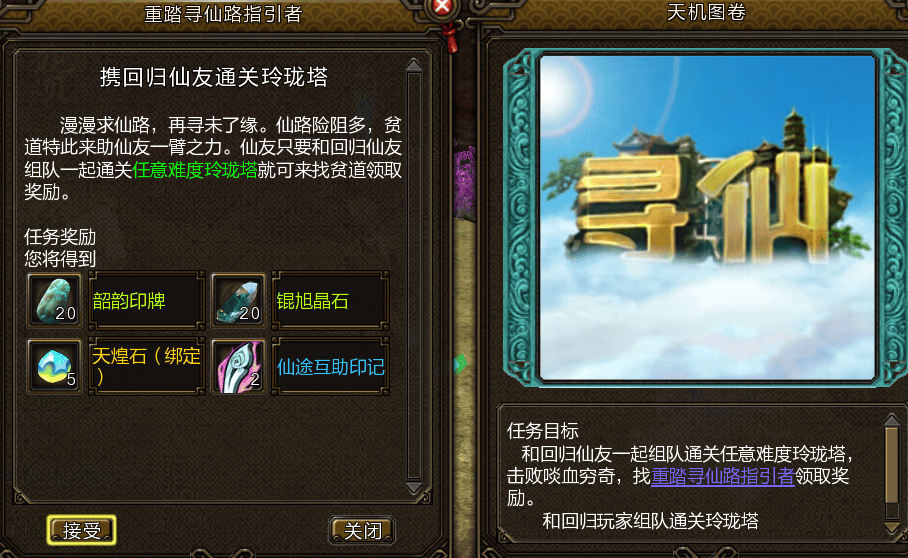Click the 仙途互助印记 reward name label

click(331, 367)
